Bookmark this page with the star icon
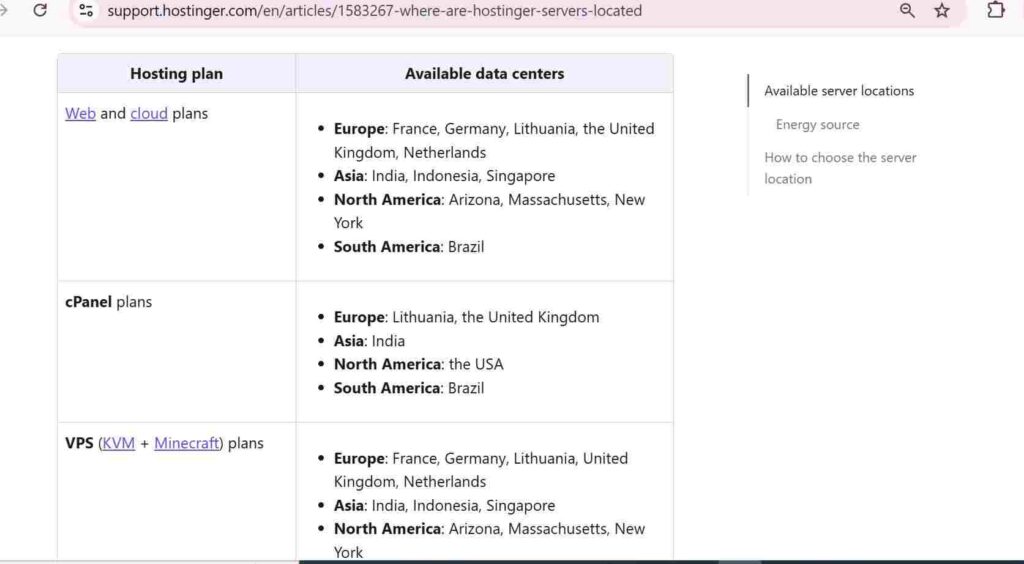Screen dimensions: 1024x564 pos(942,10)
